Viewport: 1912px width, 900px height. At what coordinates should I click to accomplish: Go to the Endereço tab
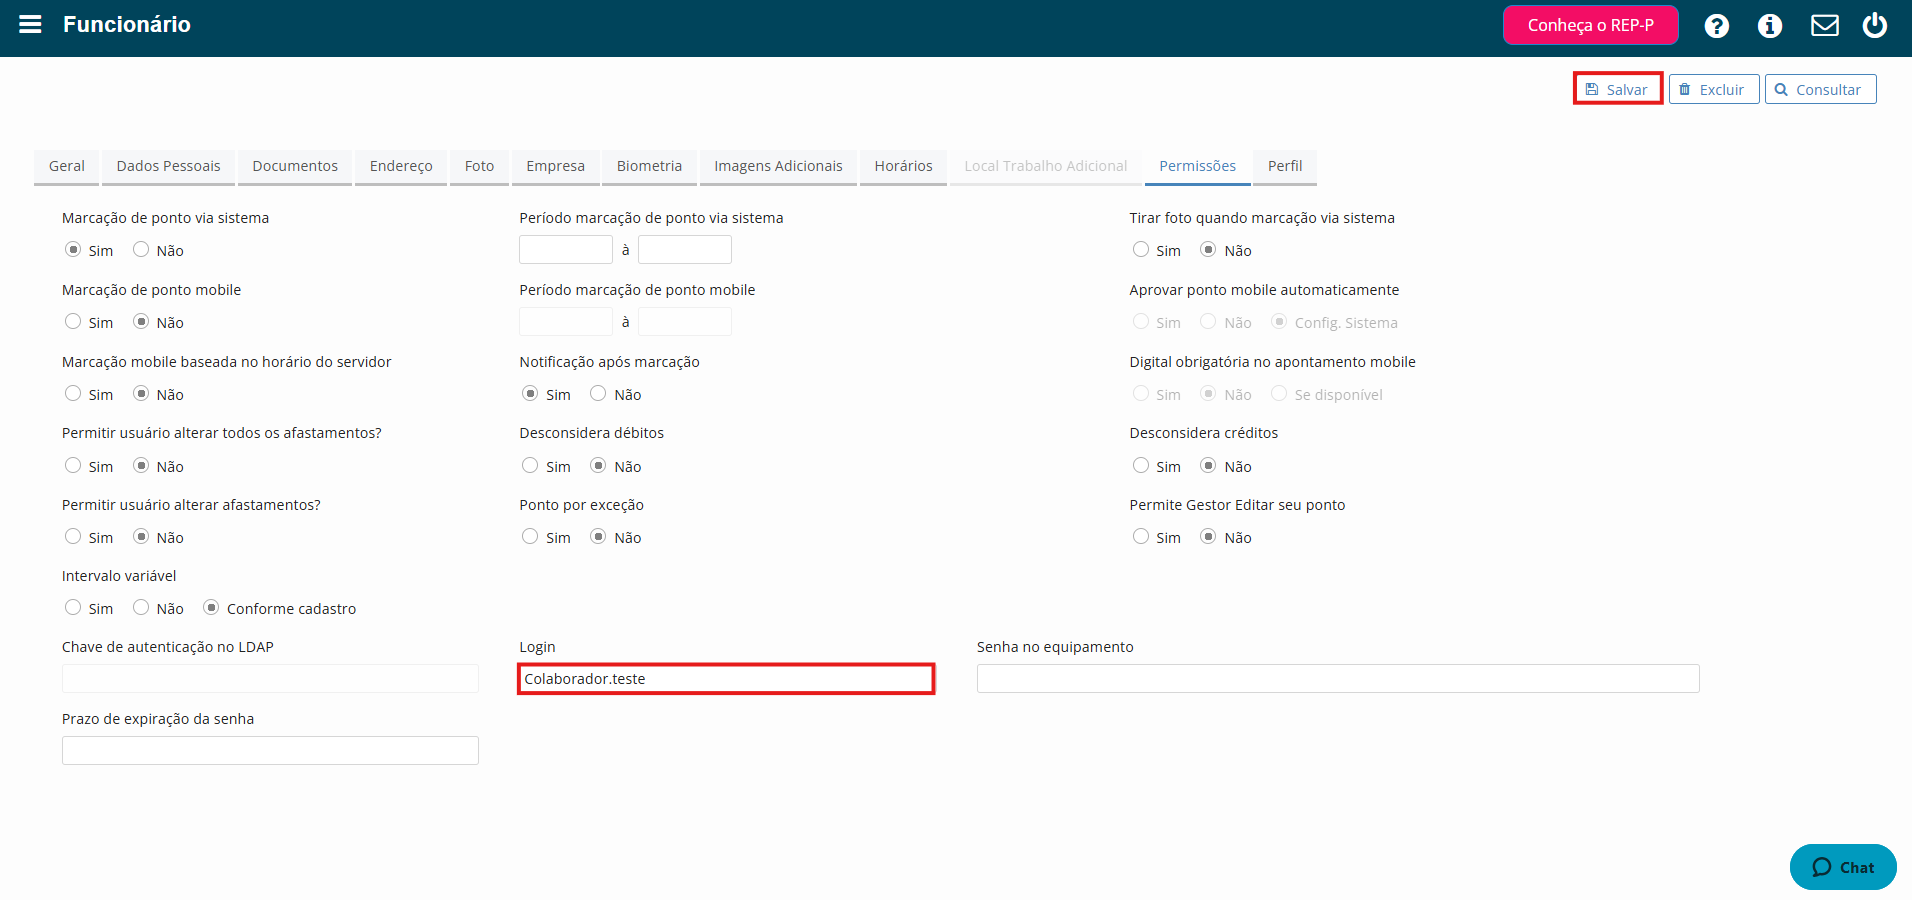pos(401,166)
